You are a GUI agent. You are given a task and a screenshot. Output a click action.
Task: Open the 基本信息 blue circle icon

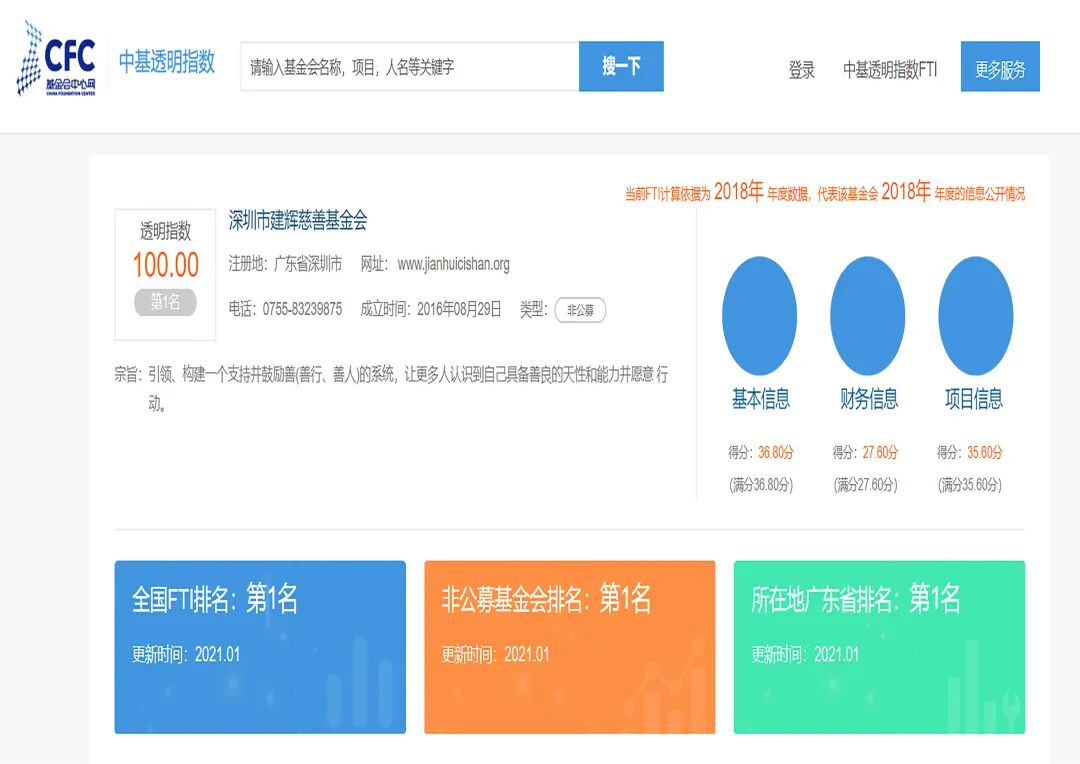pyautogui.click(x=760, y=312)
